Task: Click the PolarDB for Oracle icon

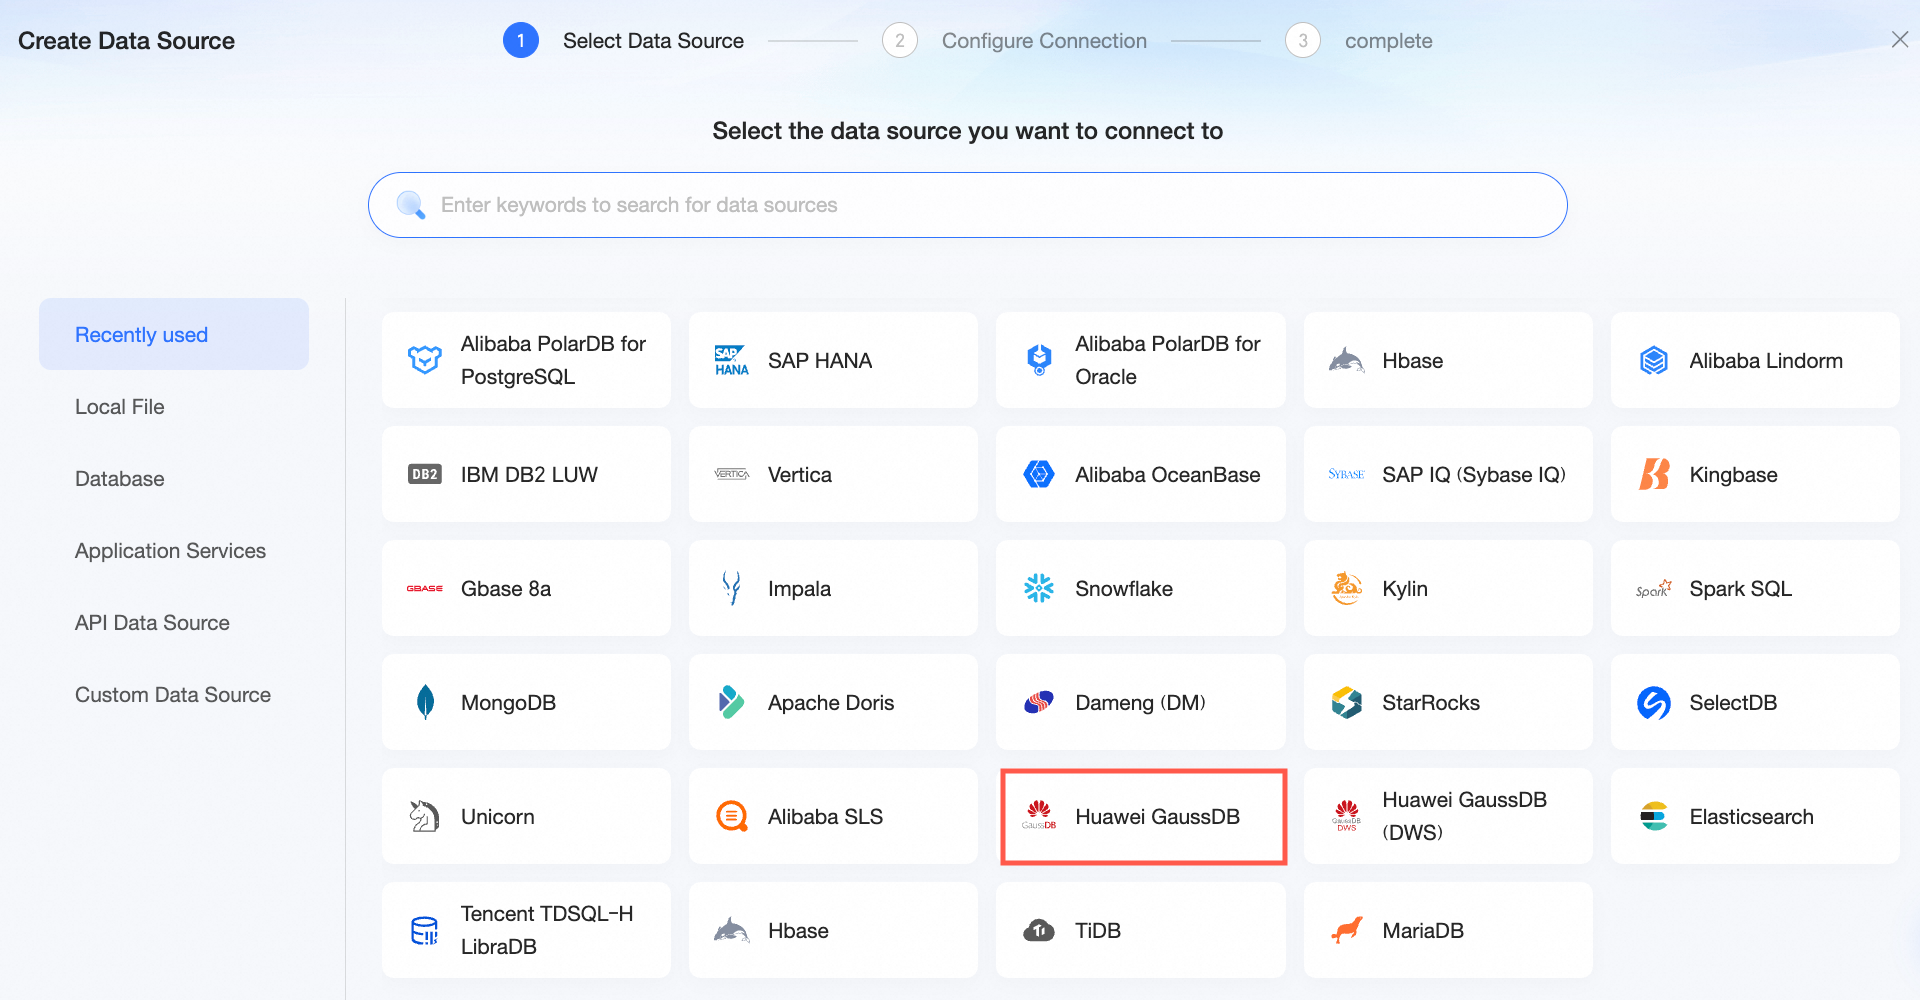Action: click(x=1039, y=360)
